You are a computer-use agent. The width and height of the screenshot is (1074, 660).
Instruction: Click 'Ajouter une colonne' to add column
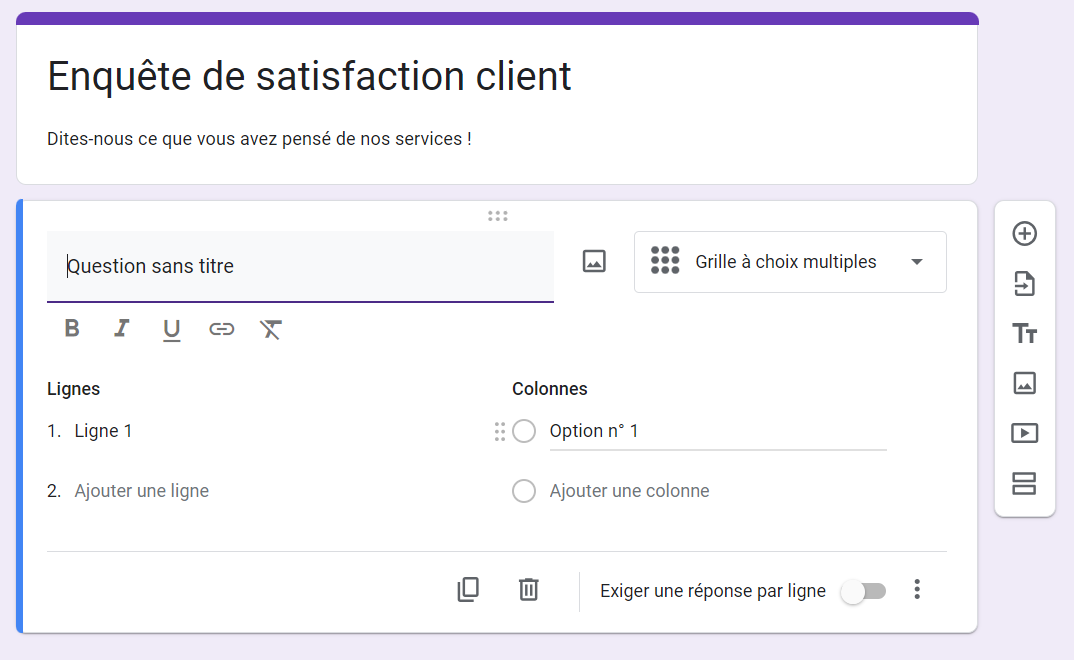point(629,491)
